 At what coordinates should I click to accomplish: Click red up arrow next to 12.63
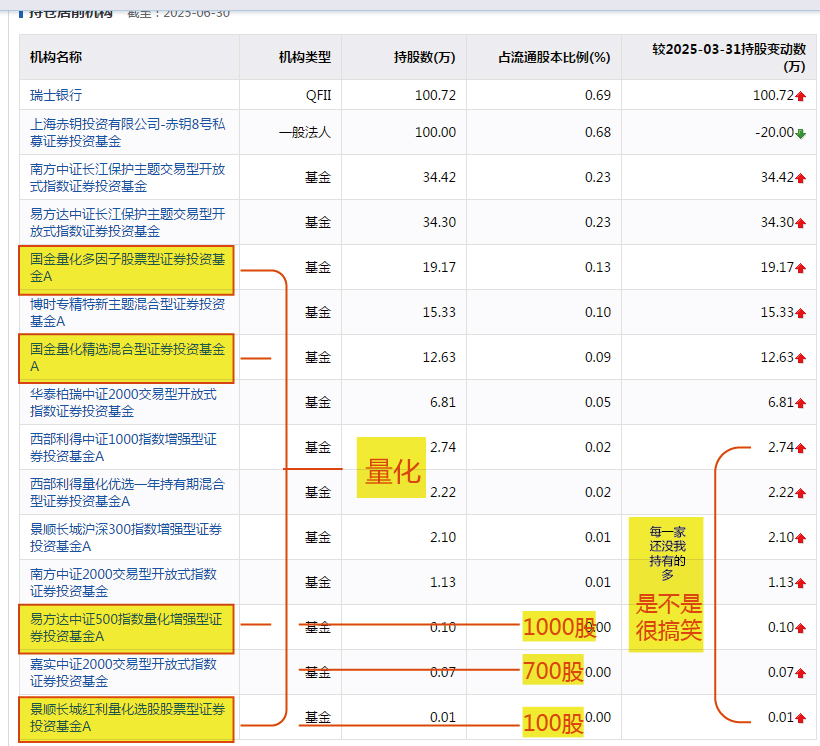(x=800, y=358)
